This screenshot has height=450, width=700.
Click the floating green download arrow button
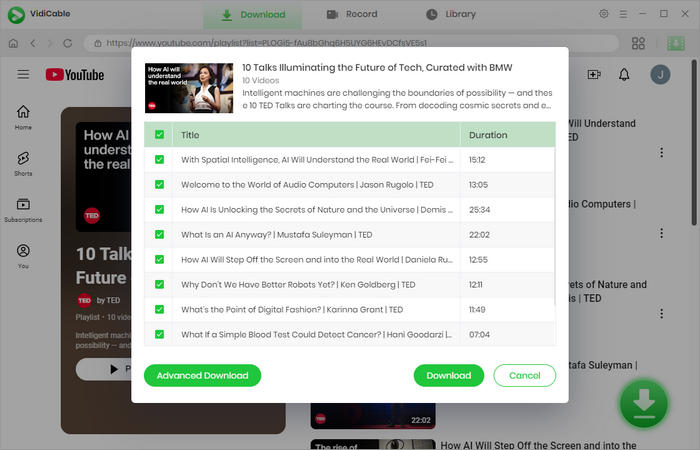pyautogui.click(x=643, y=404)
